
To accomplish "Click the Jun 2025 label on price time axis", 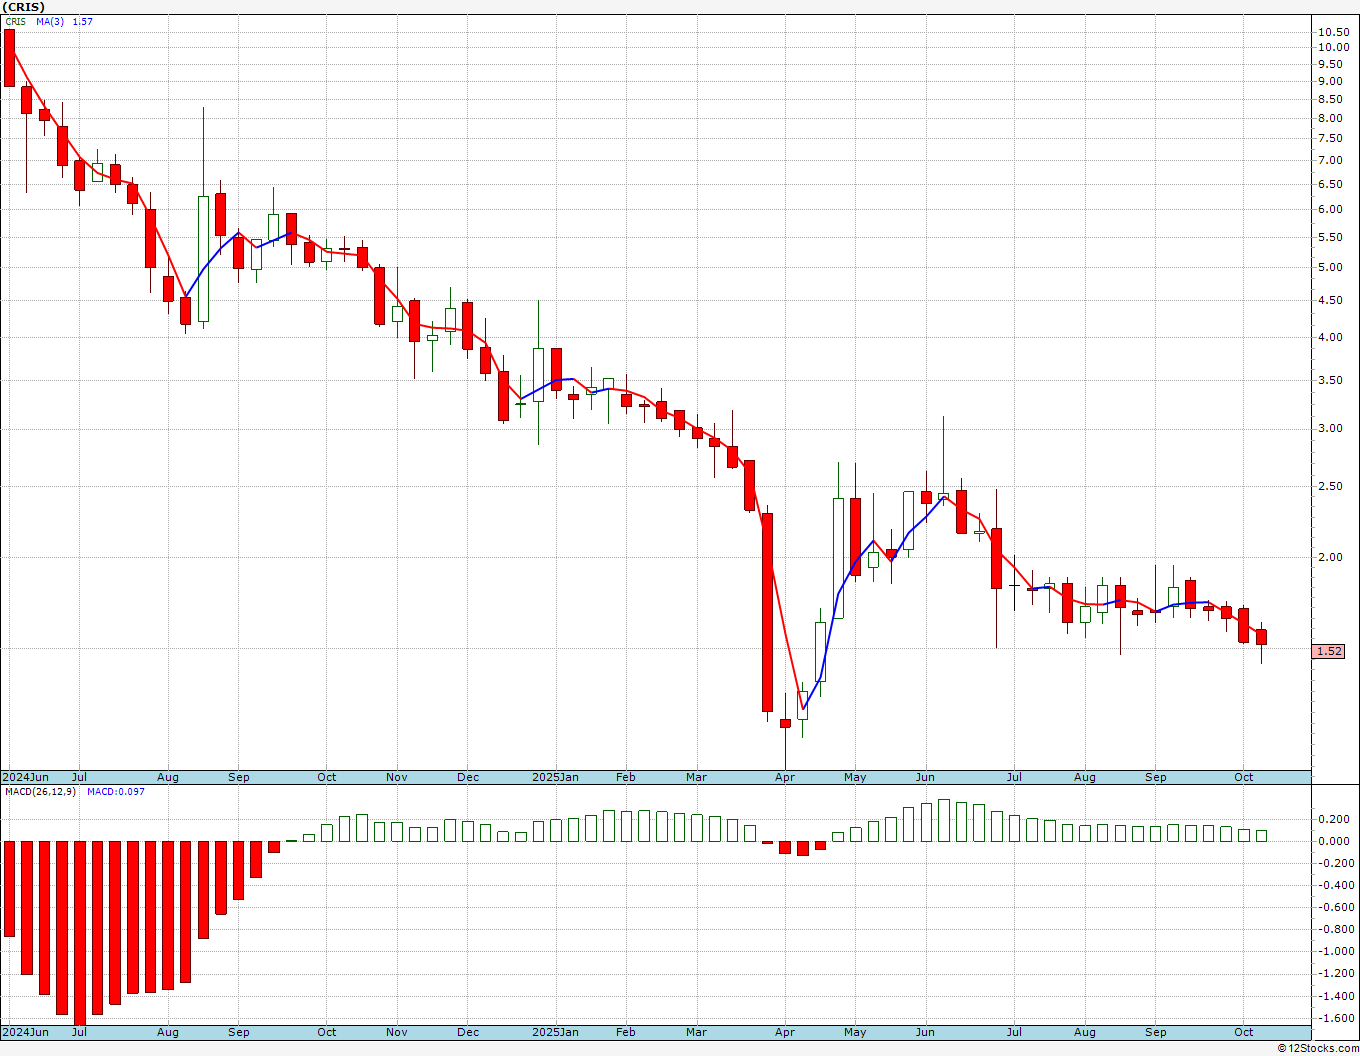I will tap(925, 777).
